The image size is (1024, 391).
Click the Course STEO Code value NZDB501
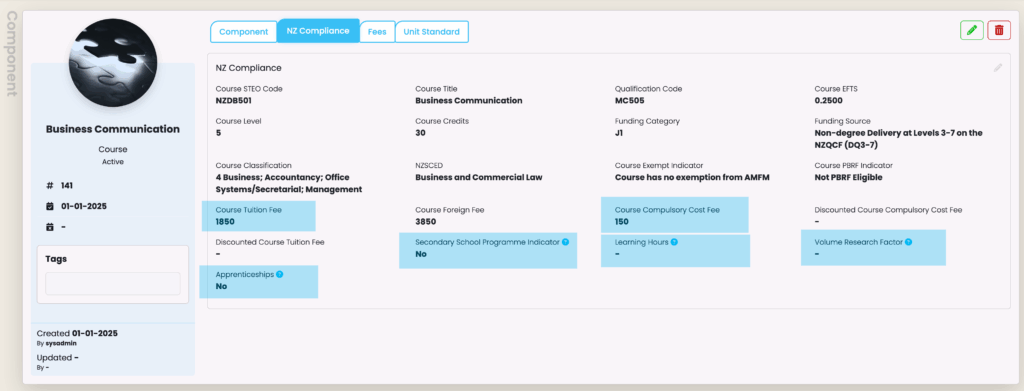pyautogui.click(x=234, y=101)
